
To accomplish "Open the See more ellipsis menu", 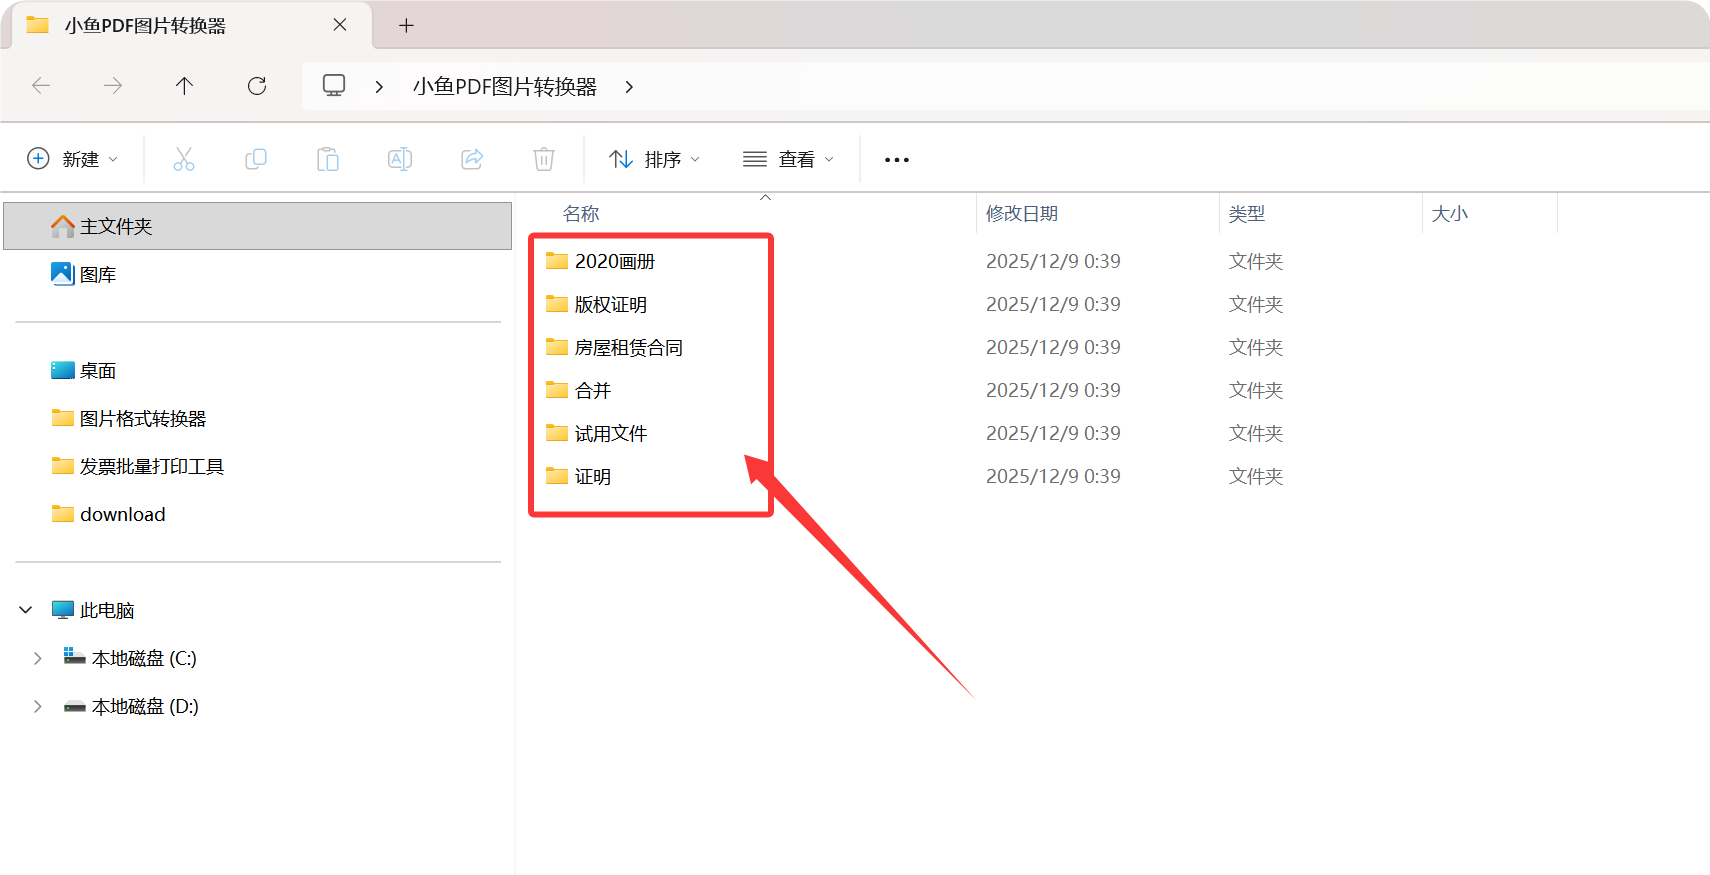I will (x=897, y=160).
